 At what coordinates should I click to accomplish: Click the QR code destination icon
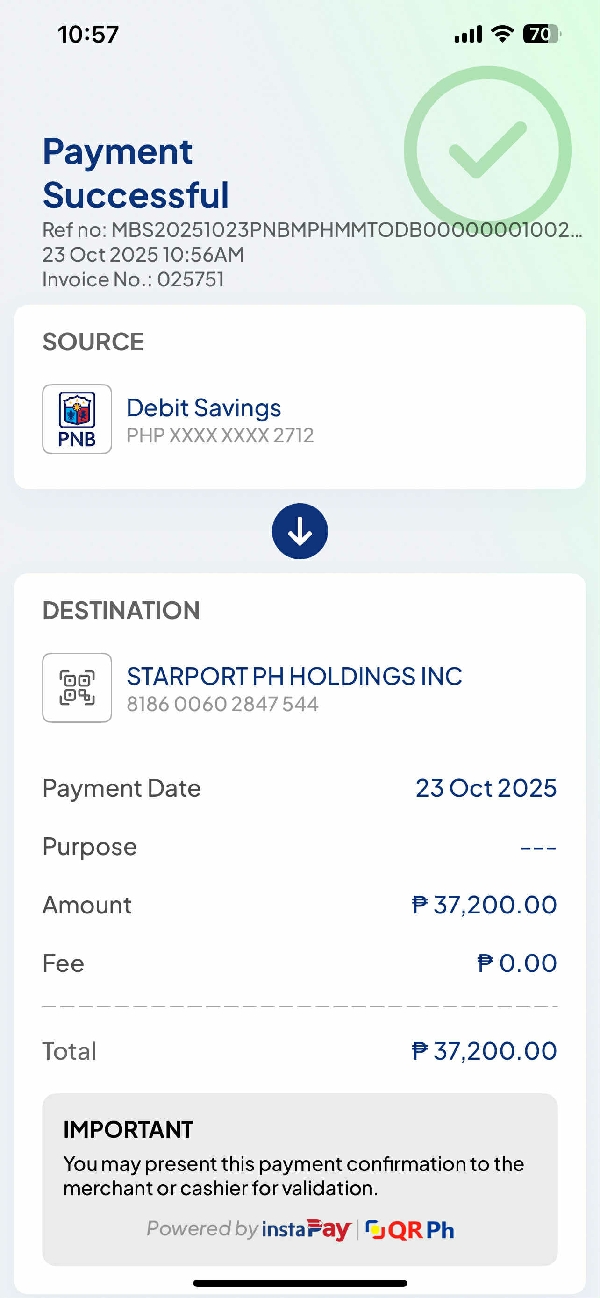tap(77, 688)
